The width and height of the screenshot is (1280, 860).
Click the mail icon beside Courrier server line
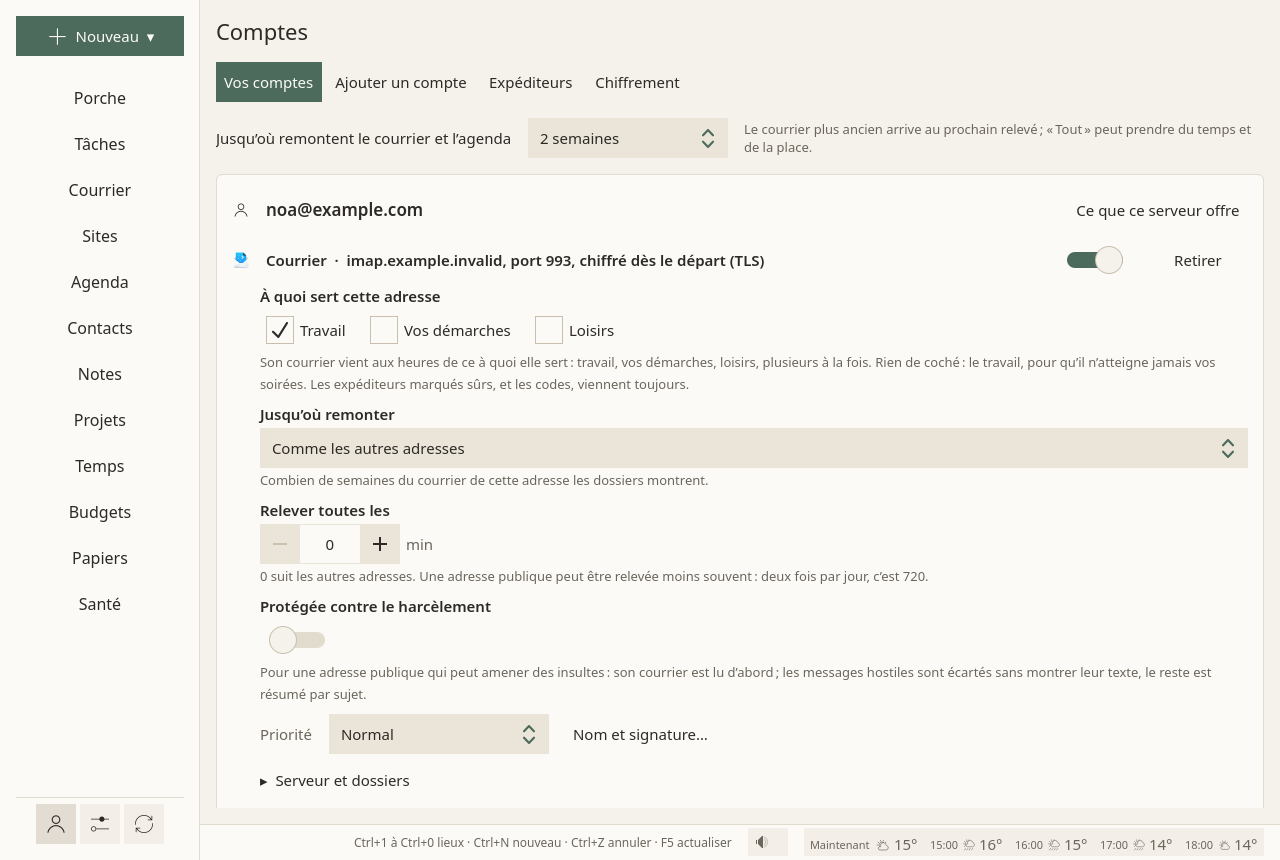[241, 260]
